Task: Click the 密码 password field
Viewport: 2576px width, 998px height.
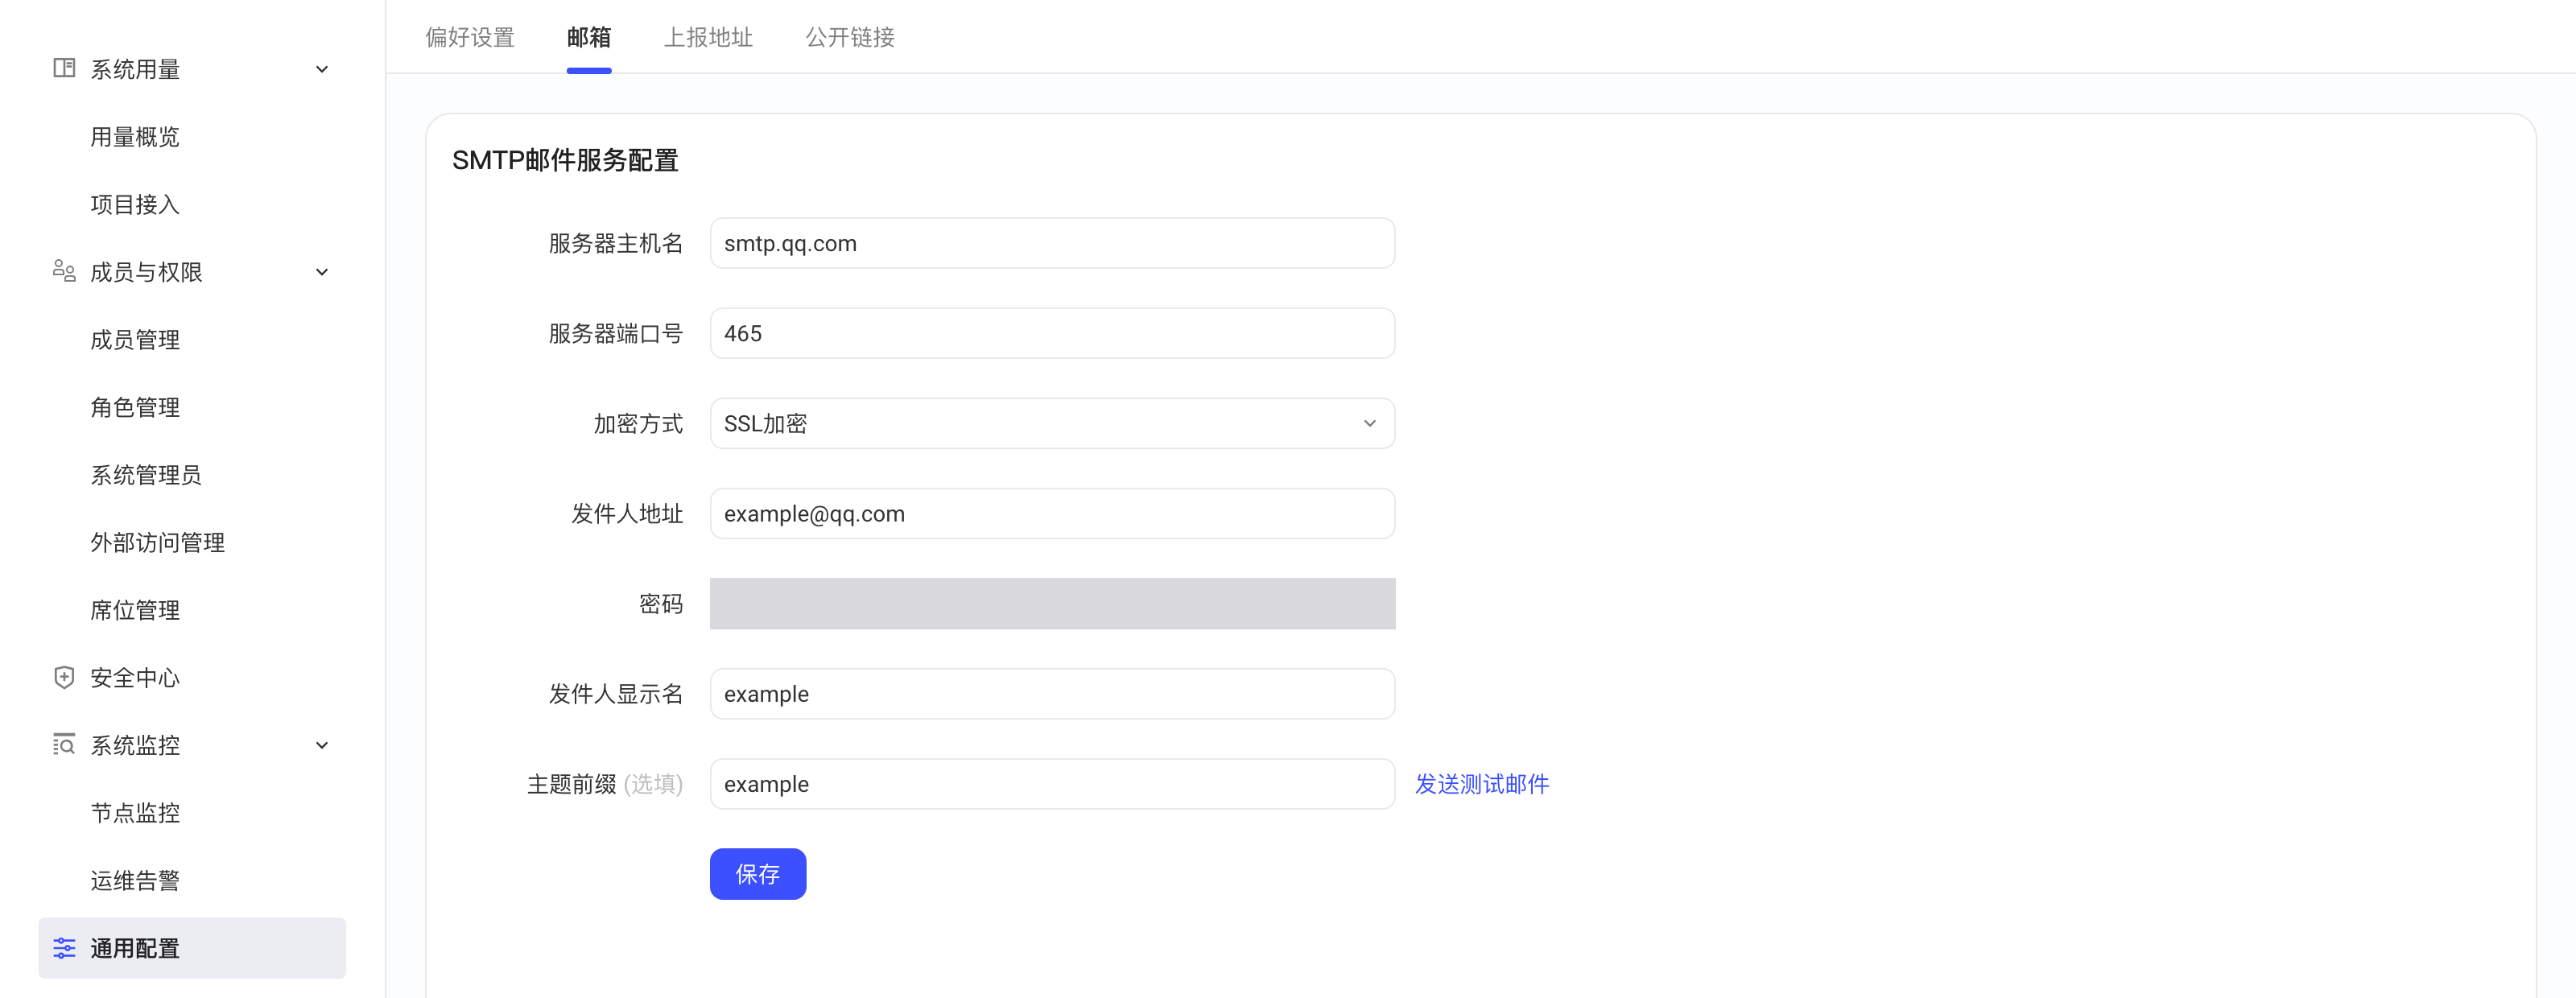Action: [1052, 603]
